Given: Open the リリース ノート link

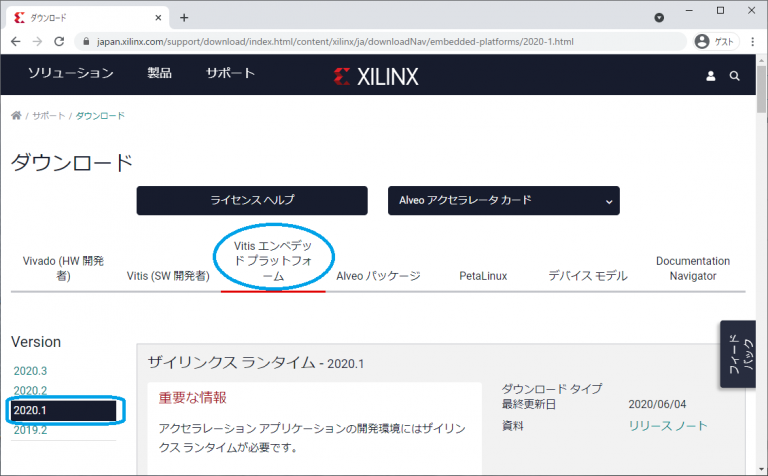Looking at the screenshot, I should (x=667, y=426).
